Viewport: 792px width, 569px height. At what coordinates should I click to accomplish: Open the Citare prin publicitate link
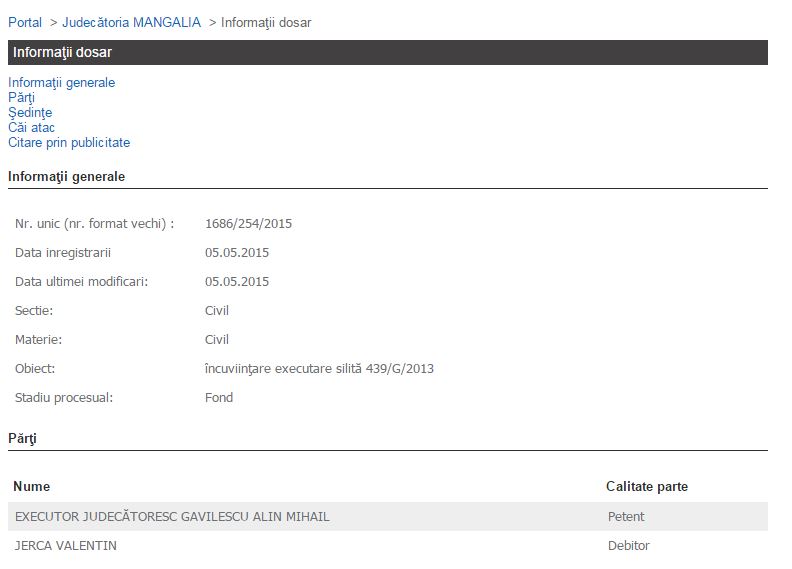(x=69, y=142)
